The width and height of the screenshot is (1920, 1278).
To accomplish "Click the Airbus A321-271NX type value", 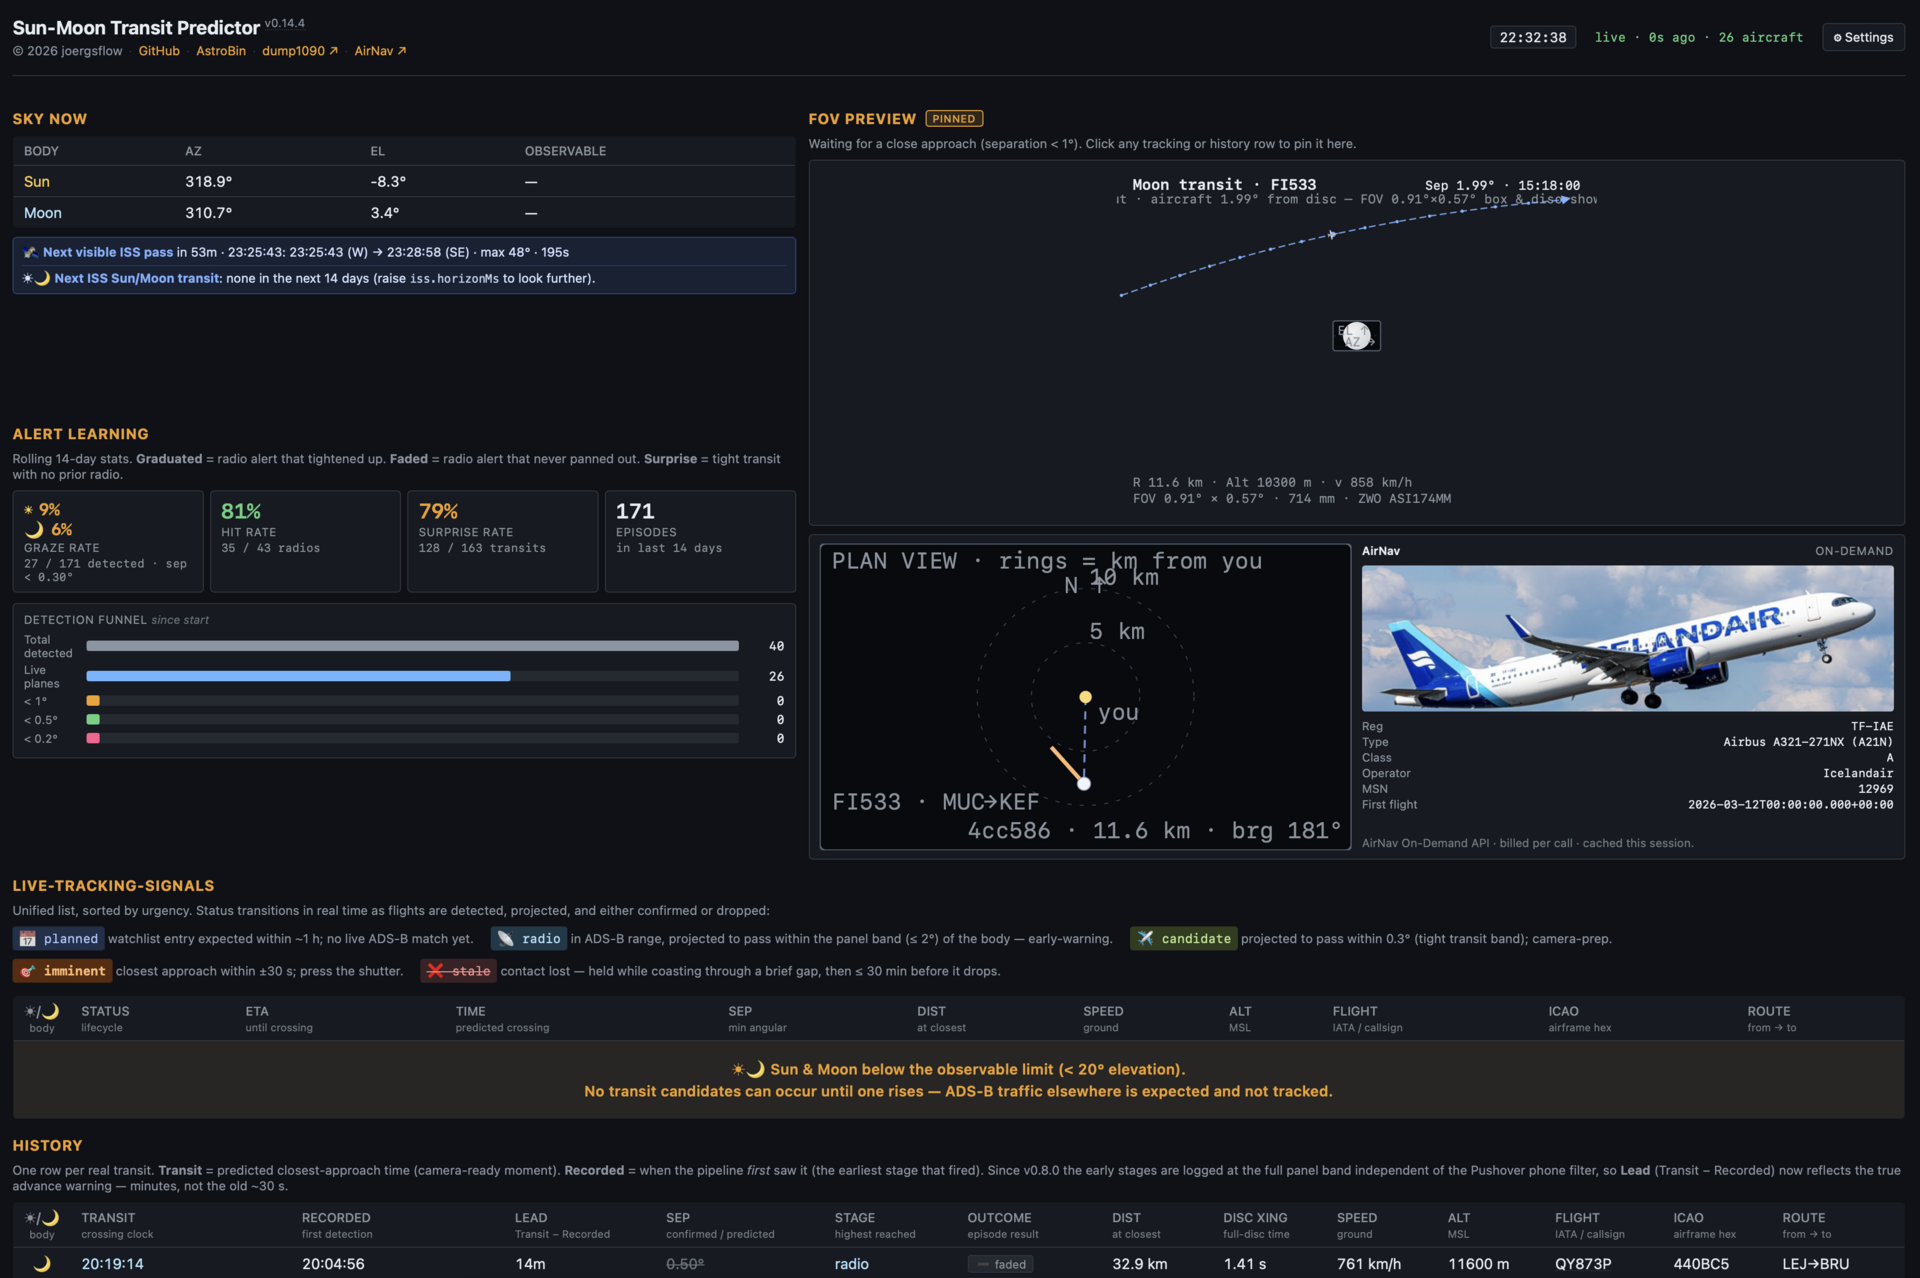I will pos(1808,742).
